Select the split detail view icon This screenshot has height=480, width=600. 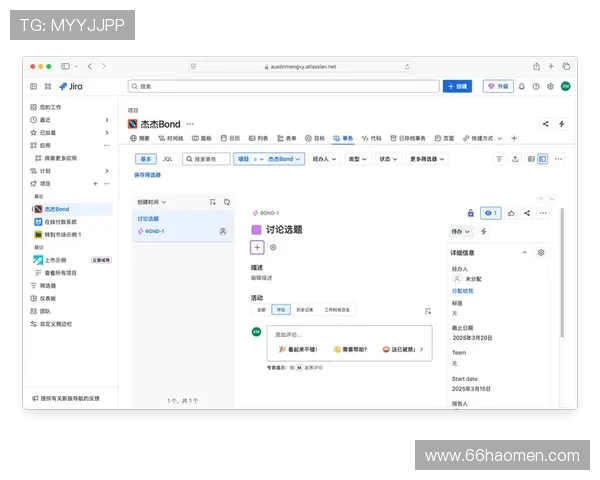543,159
